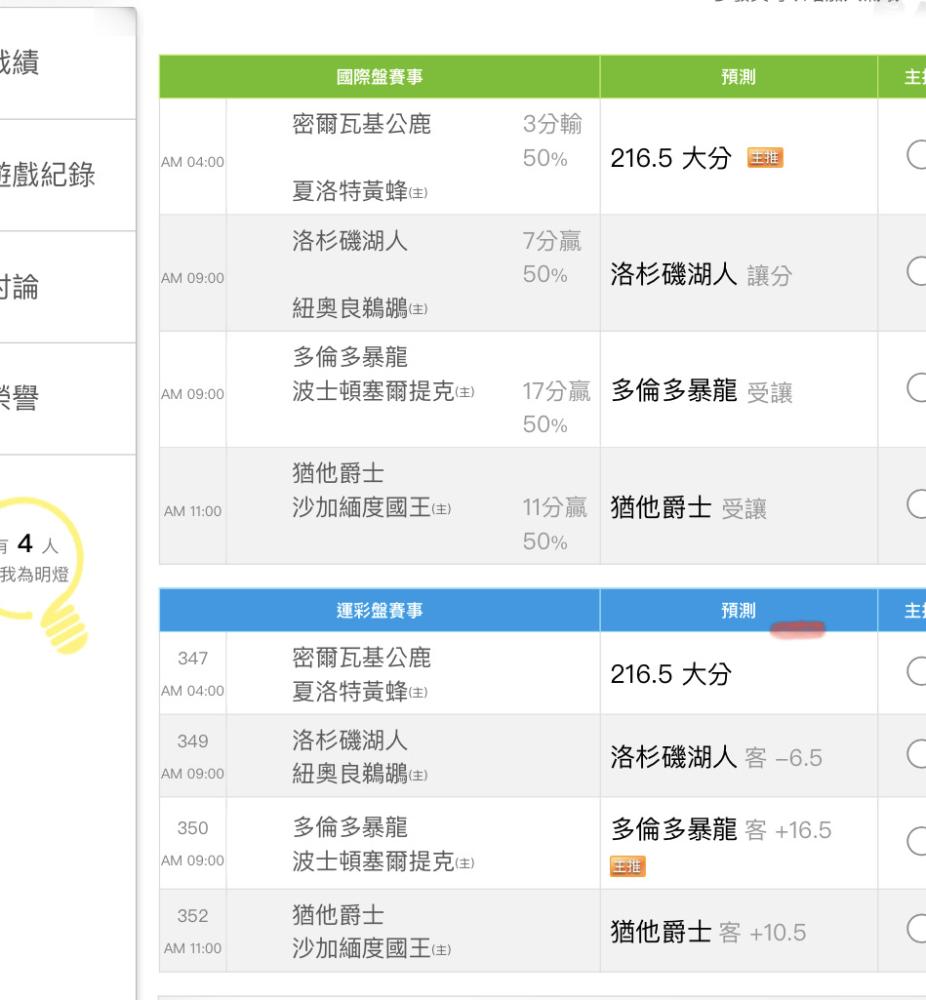Click game number 352
The height and width of the screenshot is (1000, 926).
point(193,916)
